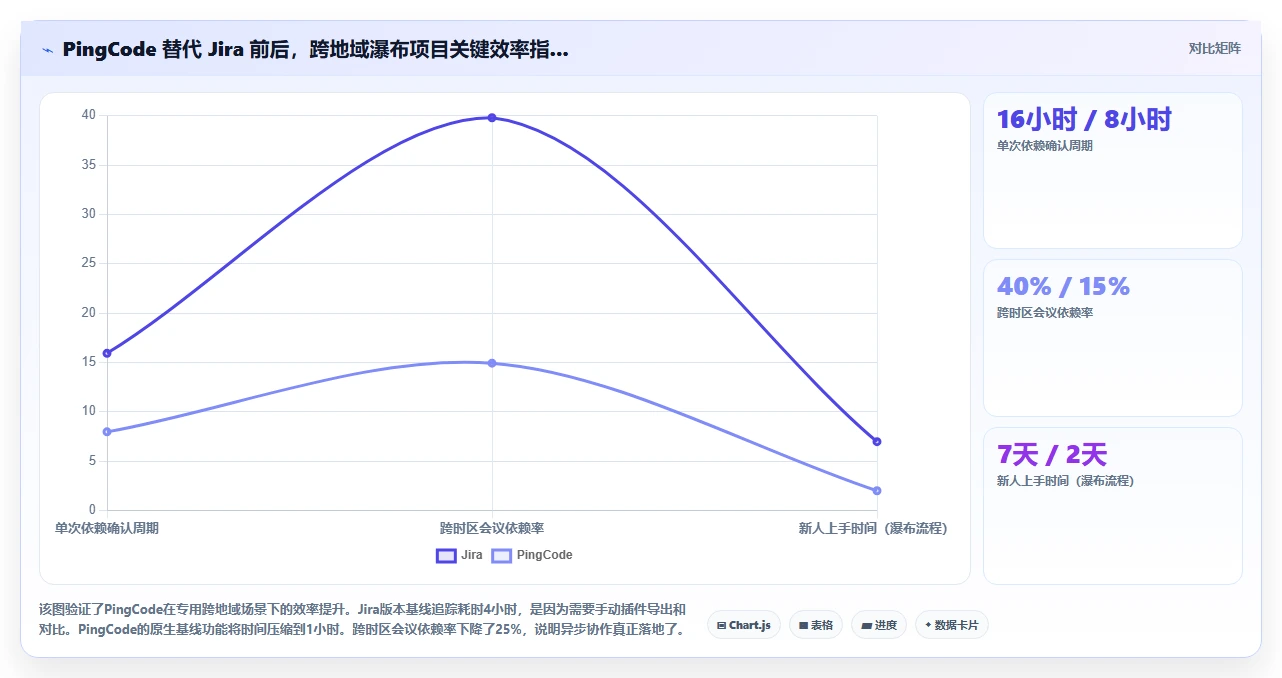This screenshot has width=1282, height=678.
Task: Click the 跨时区会议依赖率 caption in the second card
Action: (x=1045, y=313)
